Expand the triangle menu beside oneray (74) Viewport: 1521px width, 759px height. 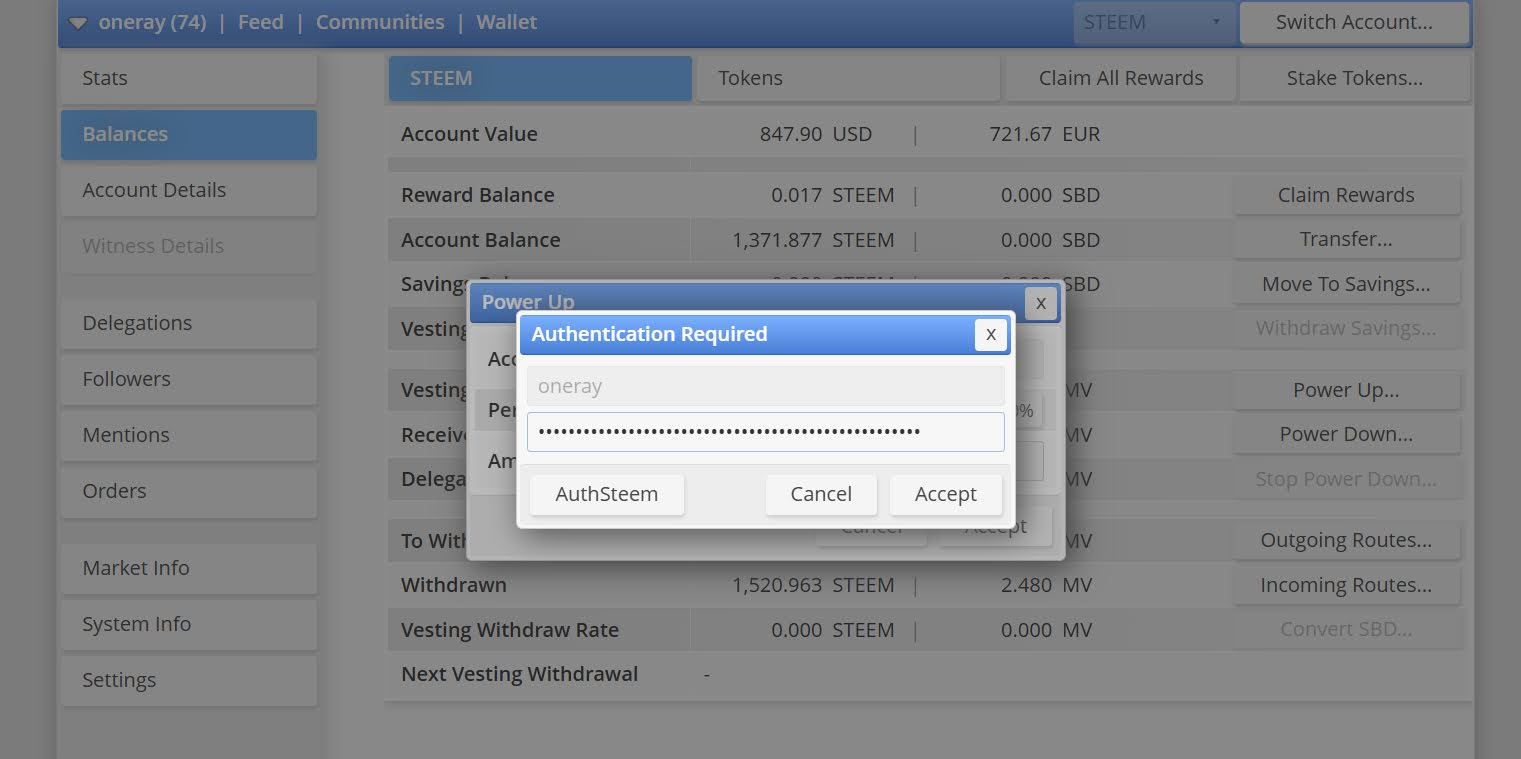point(78,23)
